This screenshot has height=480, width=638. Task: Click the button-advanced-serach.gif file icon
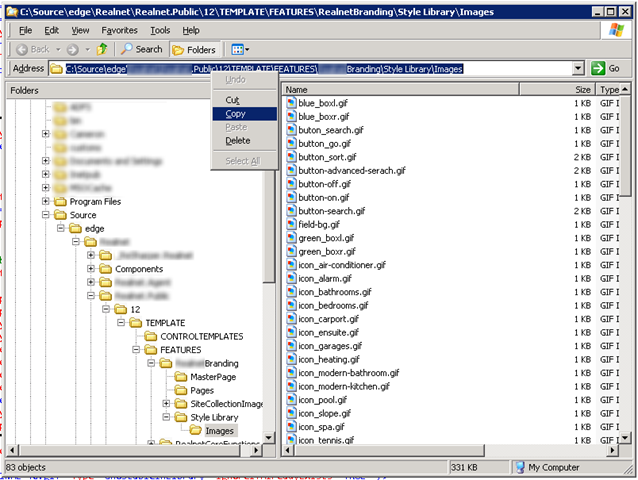(291, 170)
